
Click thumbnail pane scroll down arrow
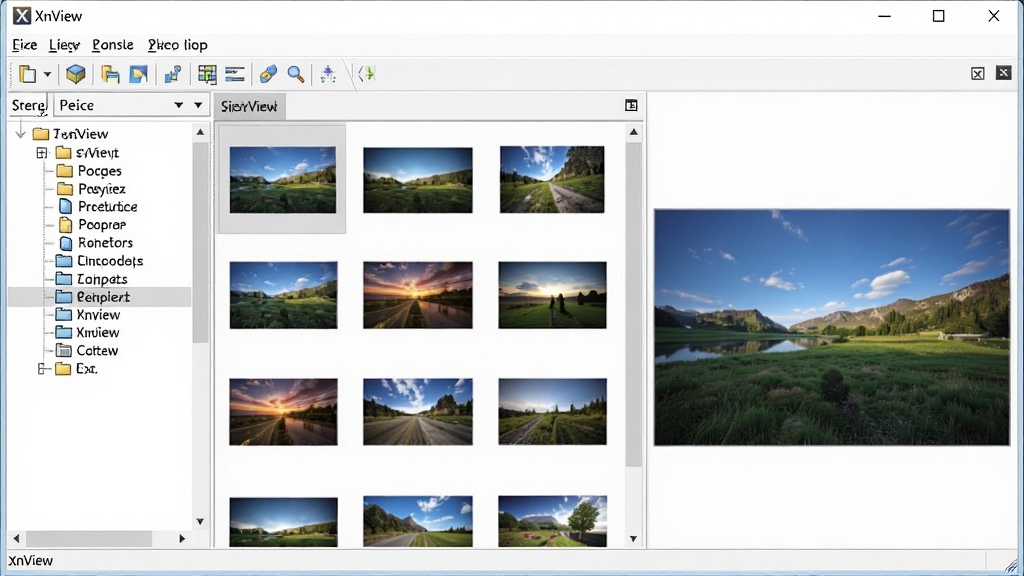point(633,539)
